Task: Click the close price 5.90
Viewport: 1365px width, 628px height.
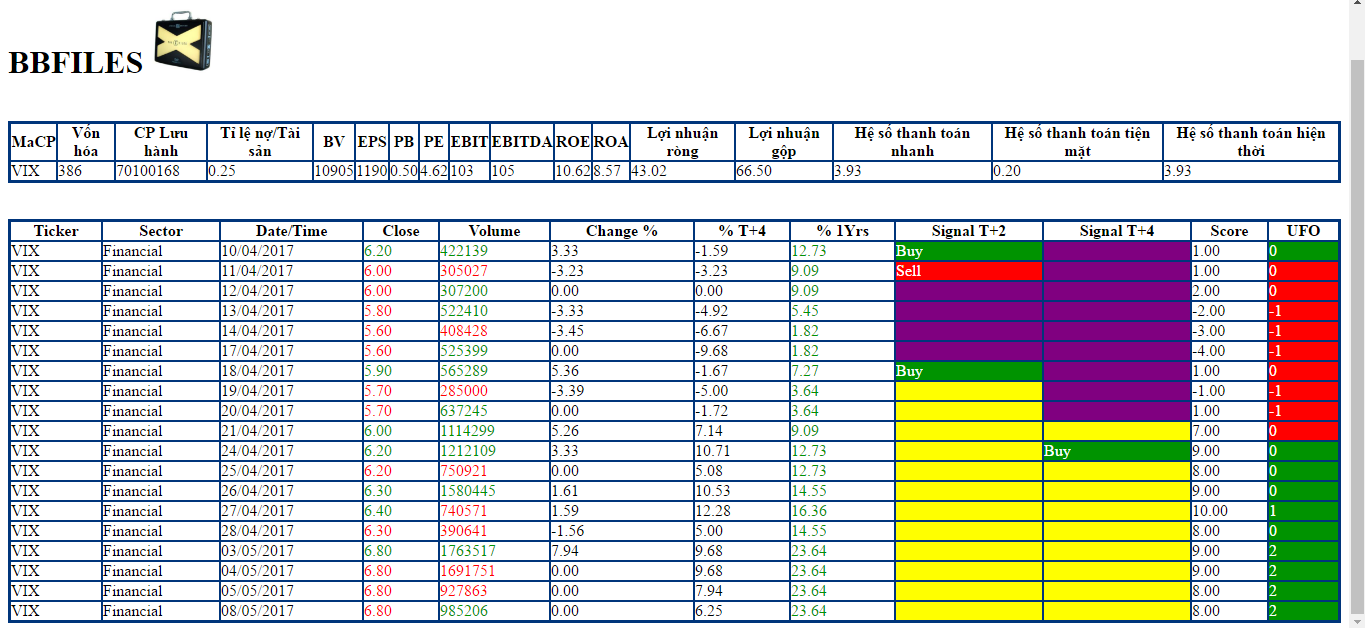Action: (x=378, y=371)
